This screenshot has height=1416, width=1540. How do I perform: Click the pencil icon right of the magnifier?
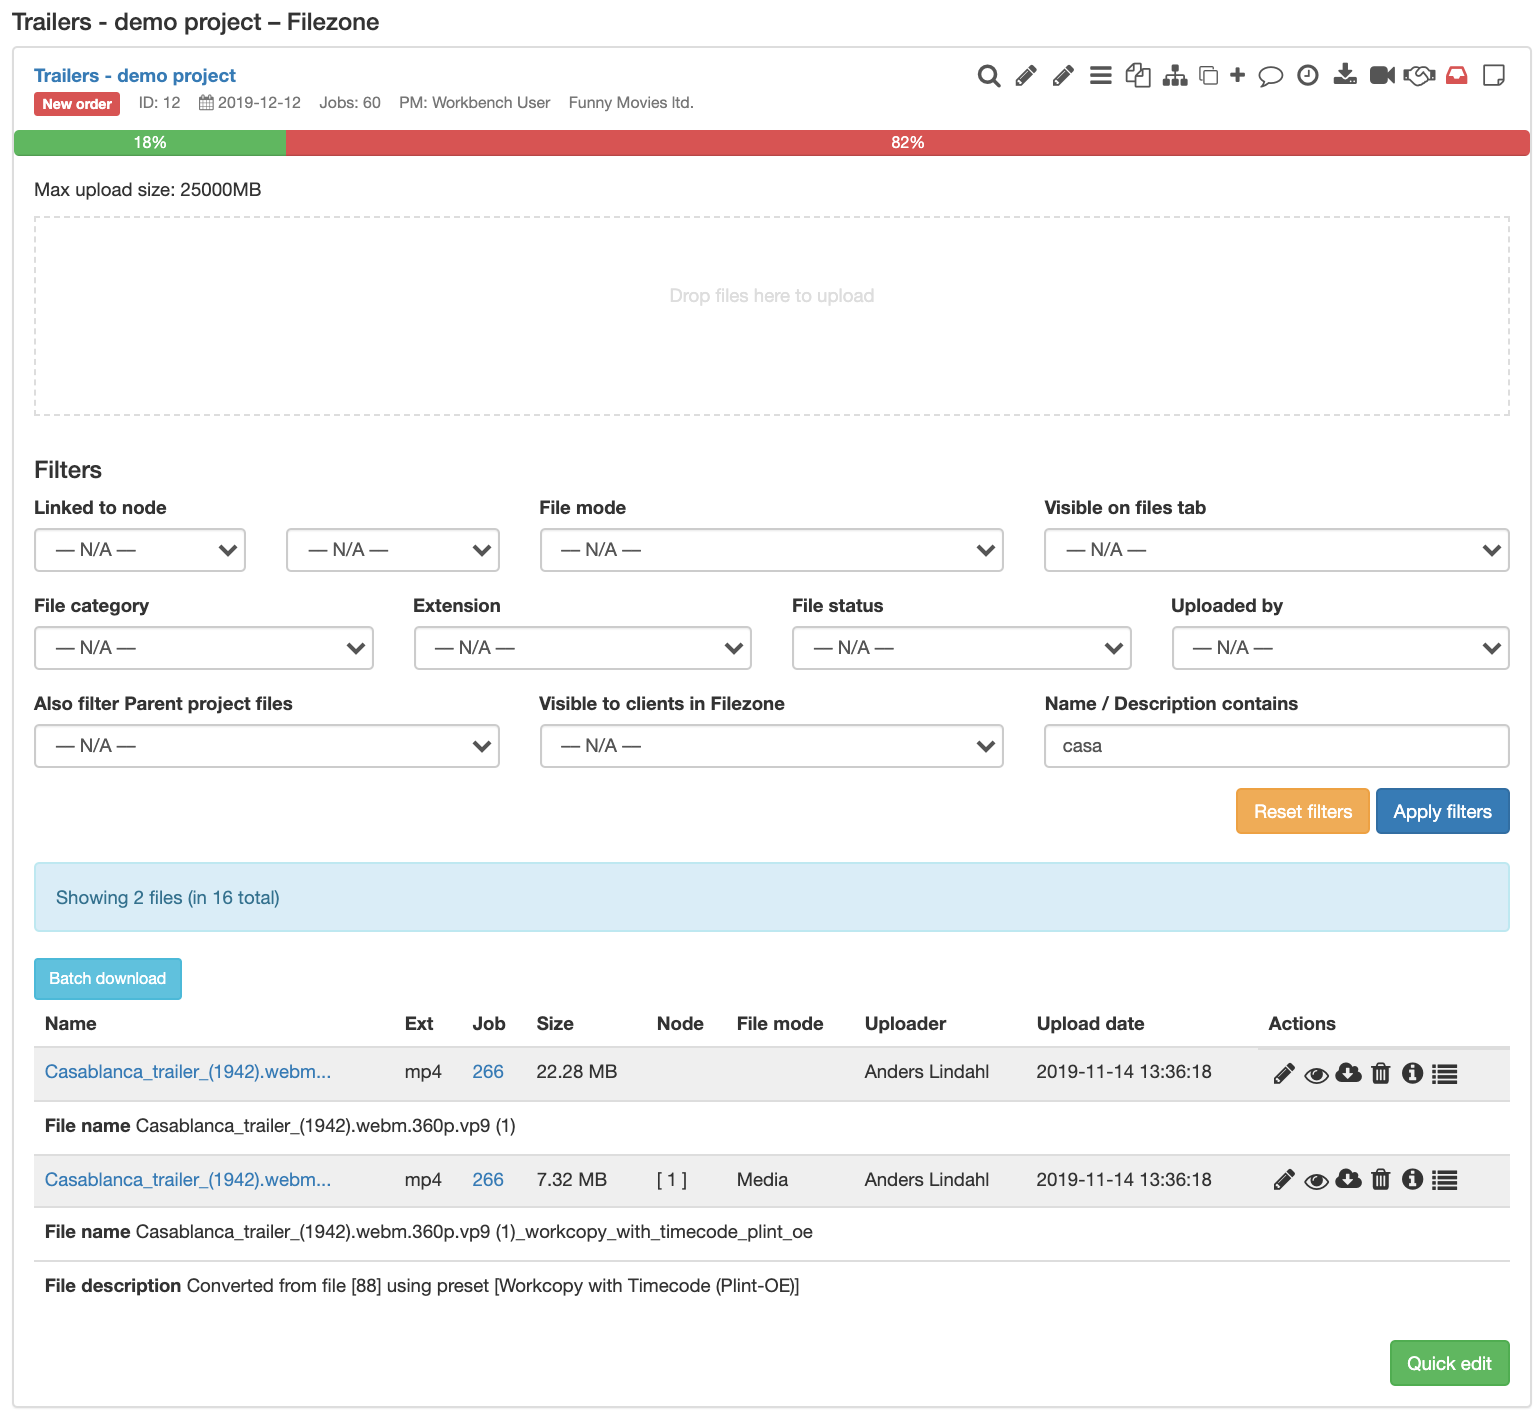(x=1026, y=76)
